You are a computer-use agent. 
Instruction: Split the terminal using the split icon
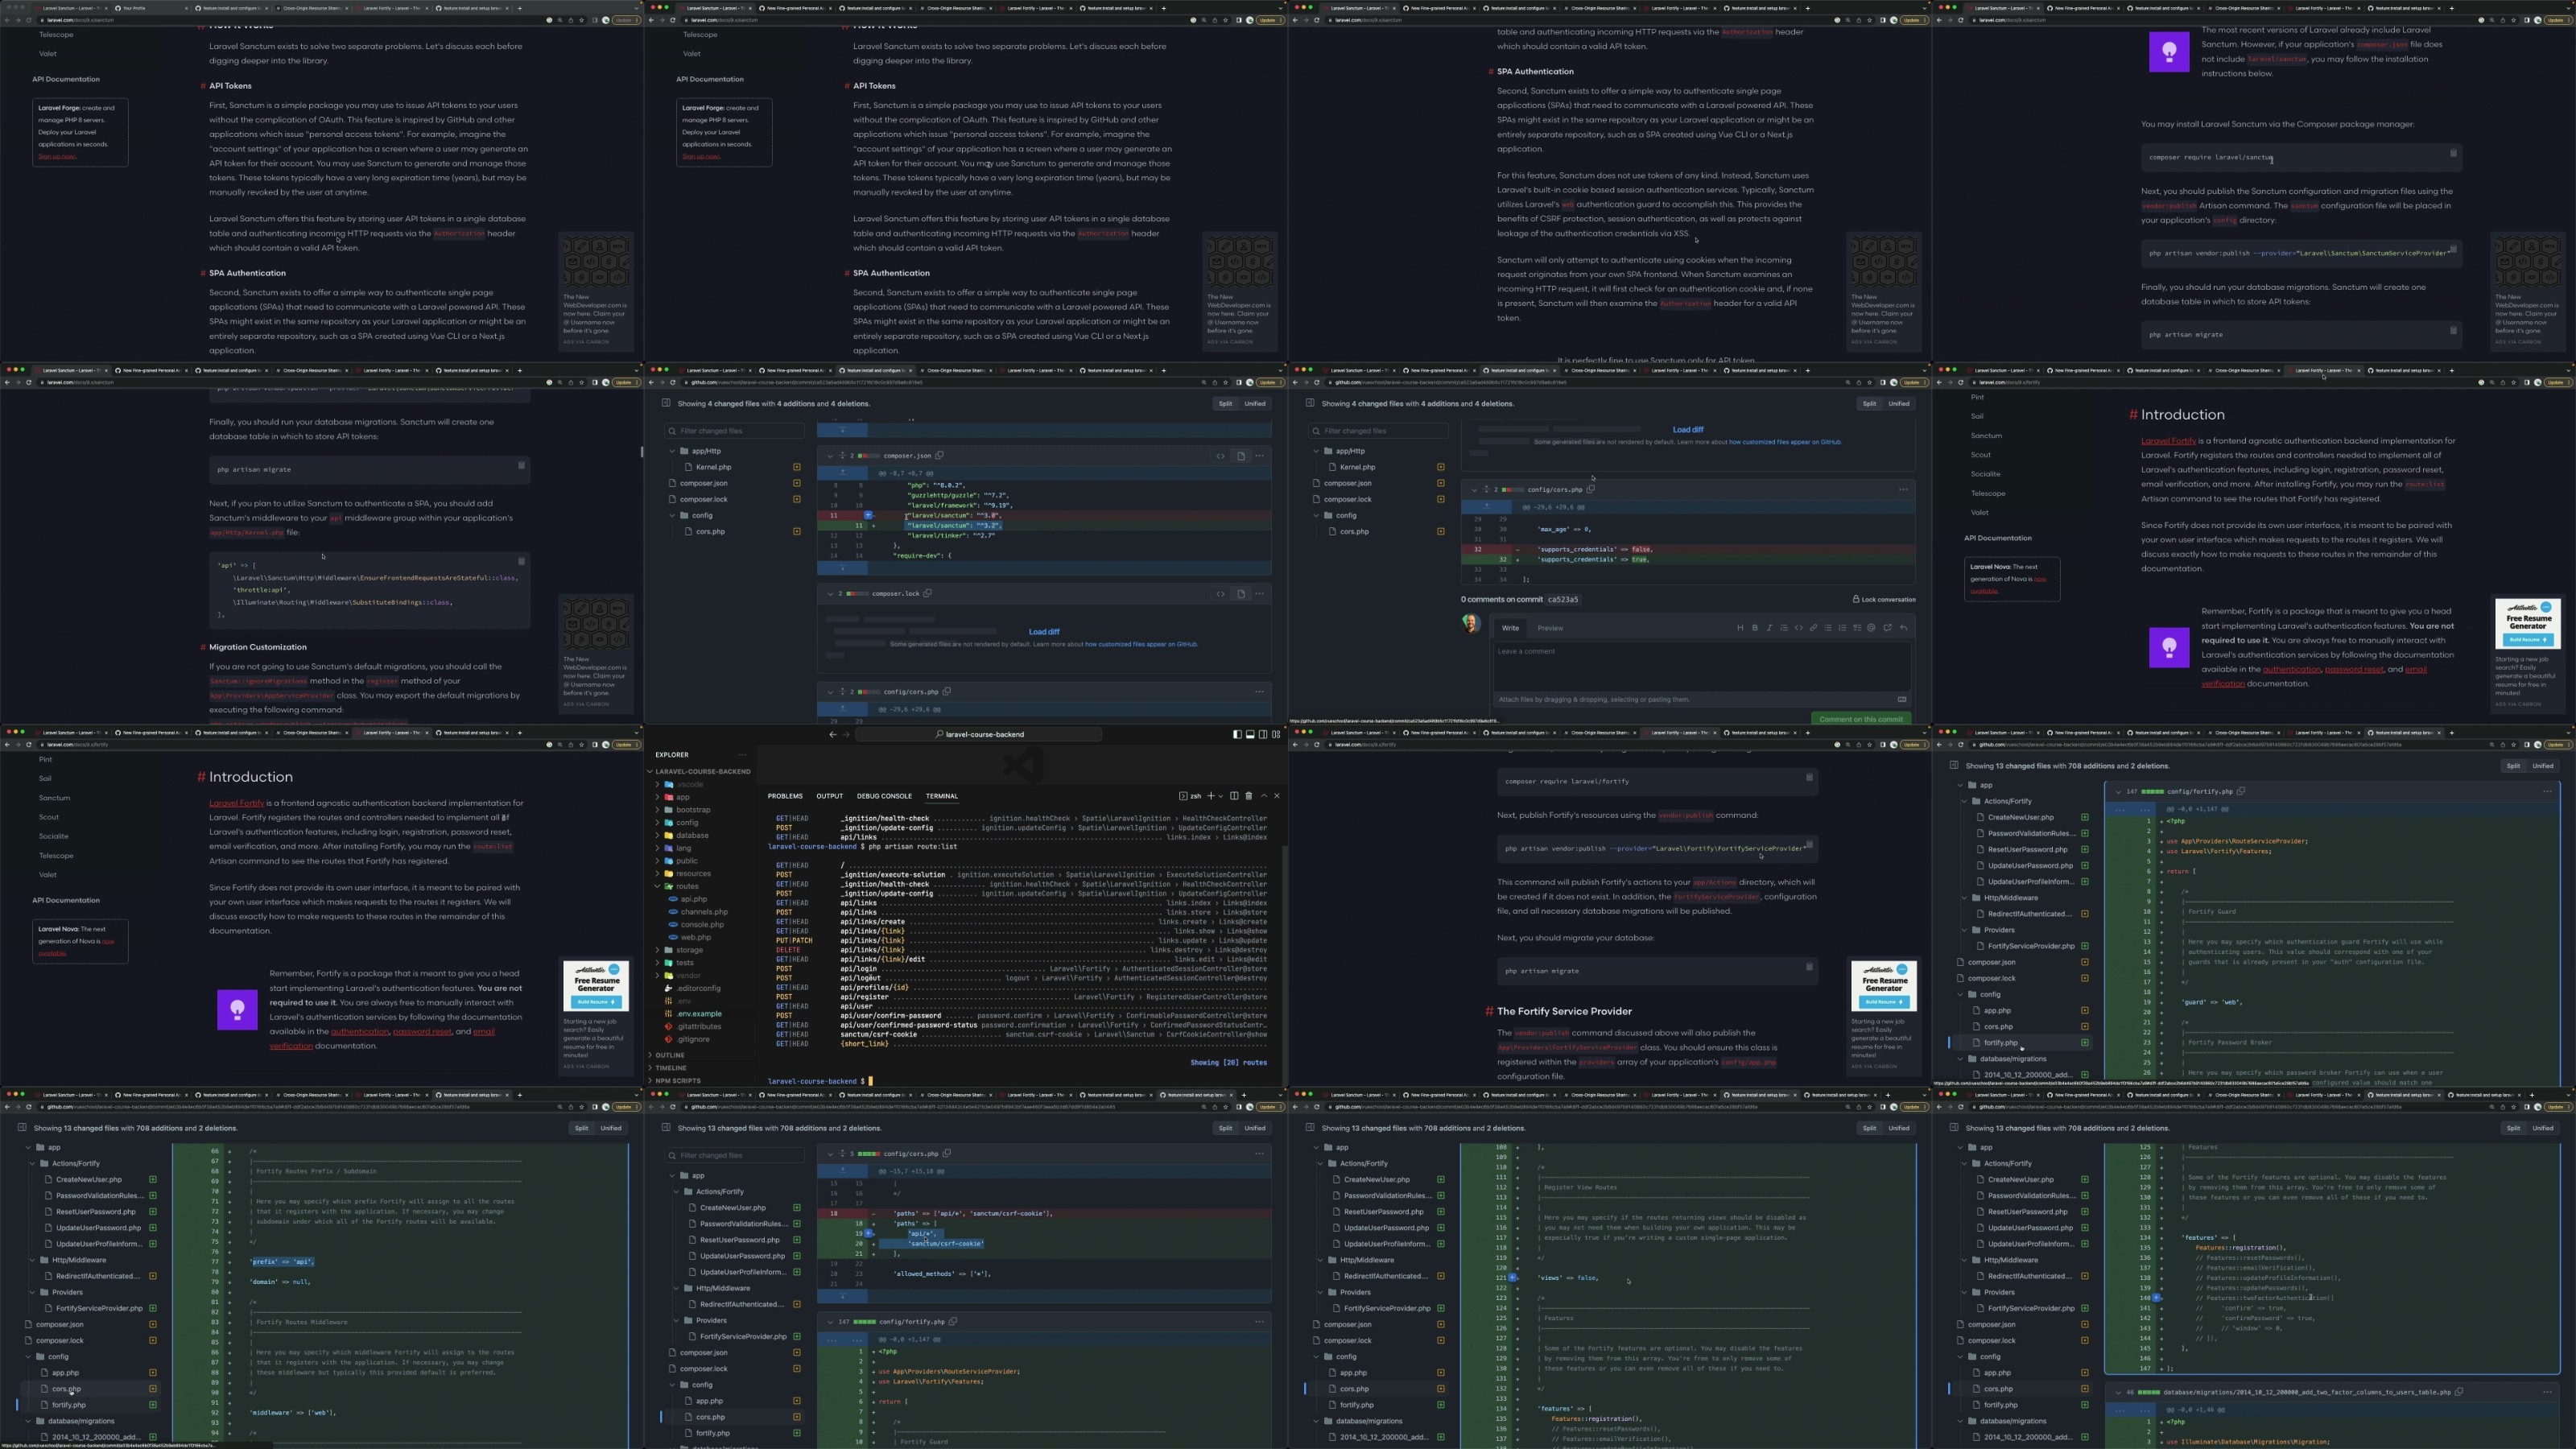tap(1234, 796)
